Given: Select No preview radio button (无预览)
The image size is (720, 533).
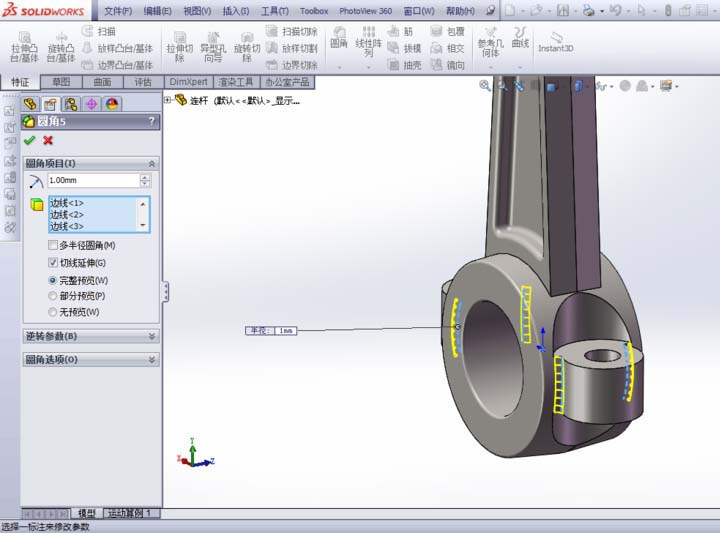Looking at the screenshot, I should pos(52,312).
